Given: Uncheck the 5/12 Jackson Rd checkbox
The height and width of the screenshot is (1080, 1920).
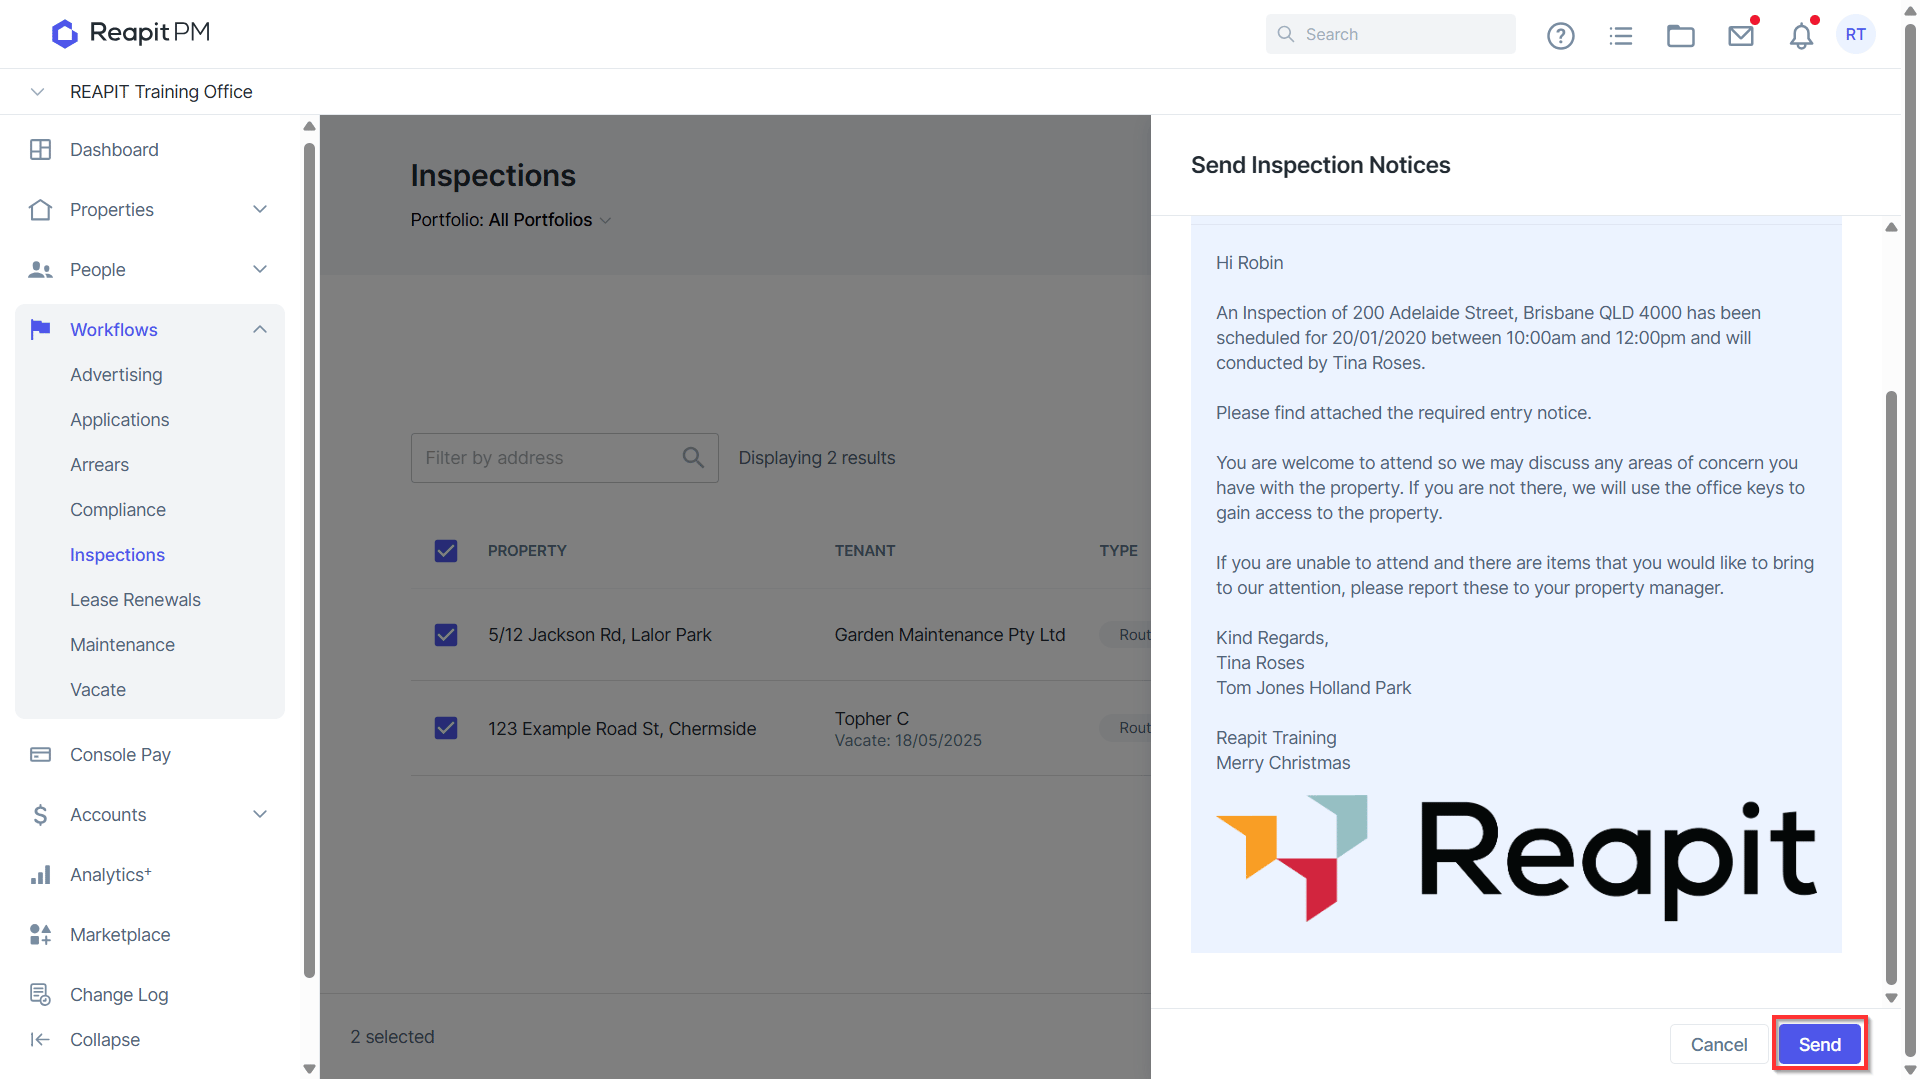Looking at the screenshot, I should tap(446, 635).
